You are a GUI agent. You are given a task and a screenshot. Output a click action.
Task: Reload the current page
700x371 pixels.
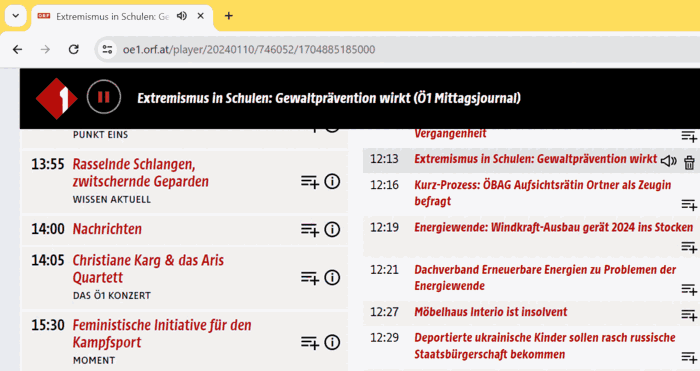(74, 49)
